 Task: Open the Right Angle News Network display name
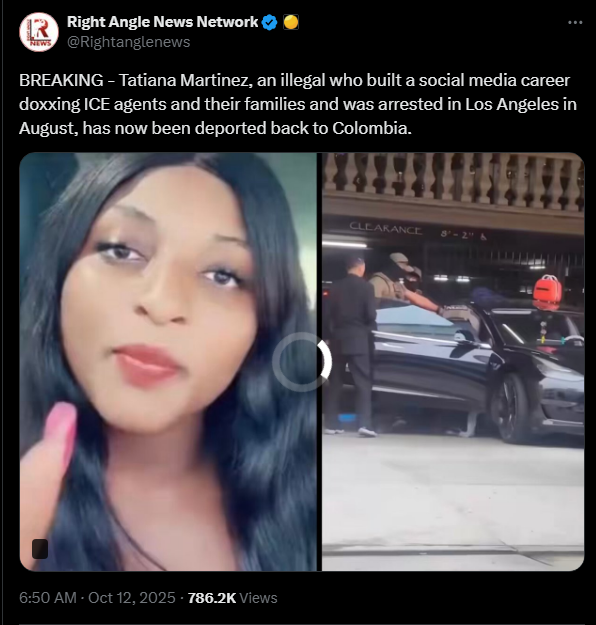pos(163,22)
